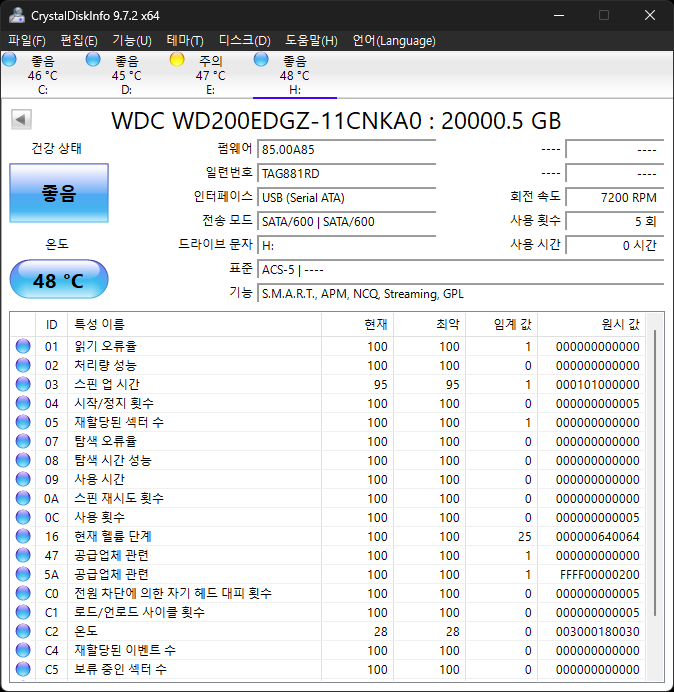
Task: Click the status orb for ID 07 row
Action: 23,441
